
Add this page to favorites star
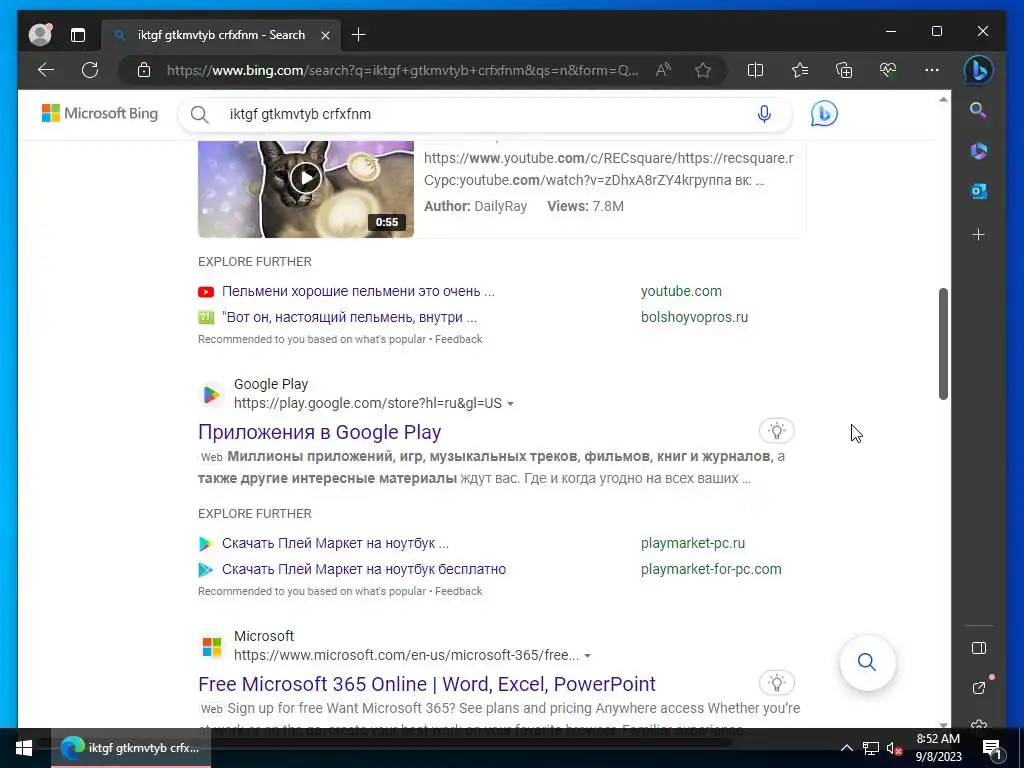pos(703,70)
